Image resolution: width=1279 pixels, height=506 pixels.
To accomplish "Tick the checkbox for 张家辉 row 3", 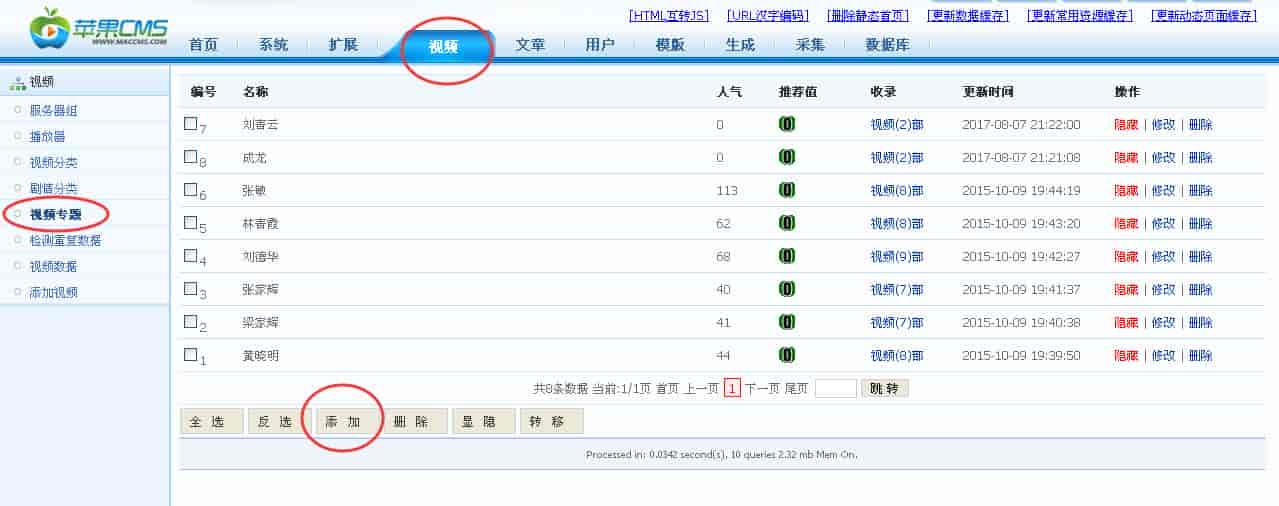I will pos(191,288).
